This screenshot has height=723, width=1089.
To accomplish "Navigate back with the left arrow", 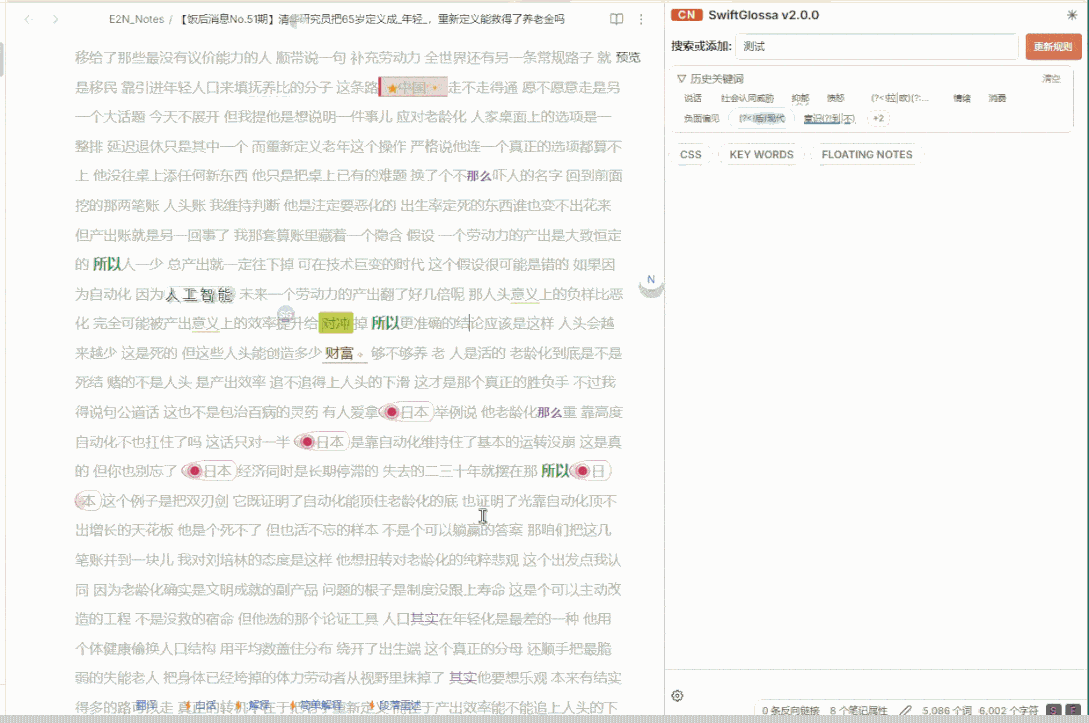I will point(28,19).
